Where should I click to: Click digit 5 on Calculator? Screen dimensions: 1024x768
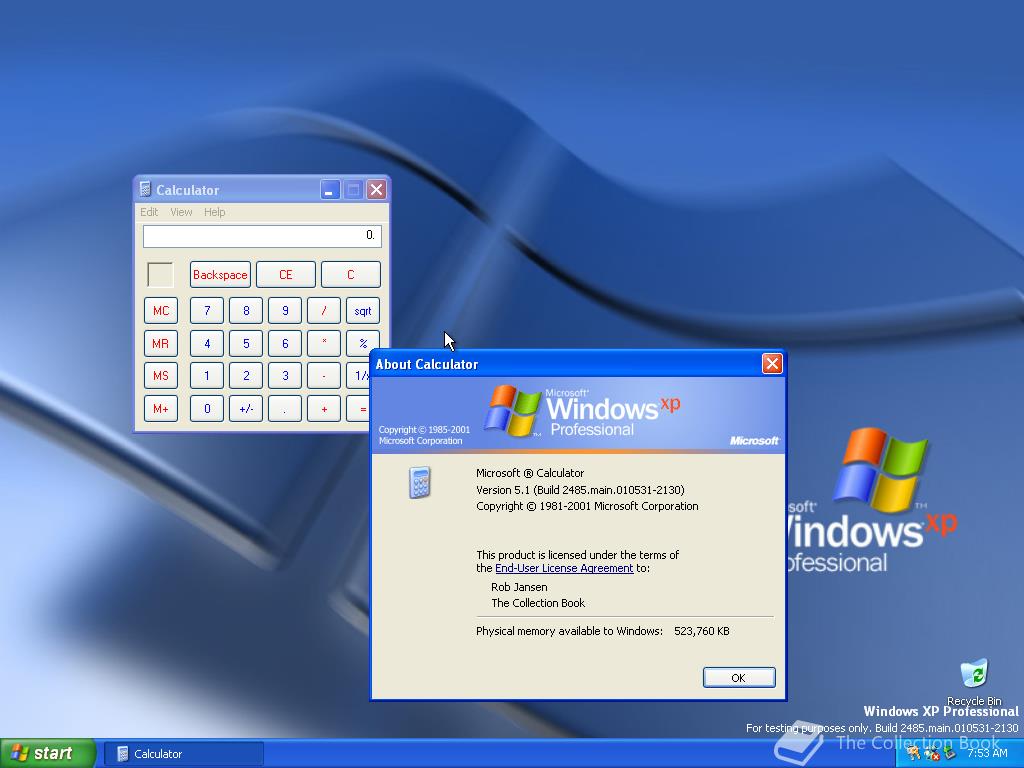coord(246,344)
